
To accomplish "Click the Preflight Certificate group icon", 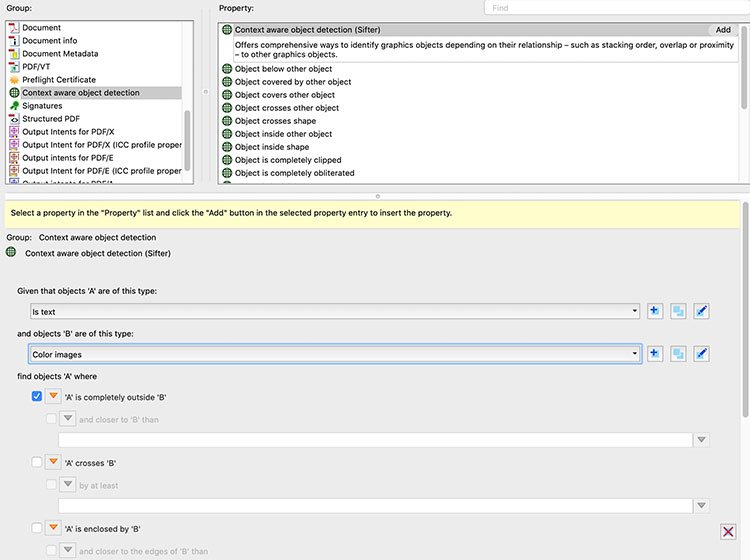I will click(14, 80).
